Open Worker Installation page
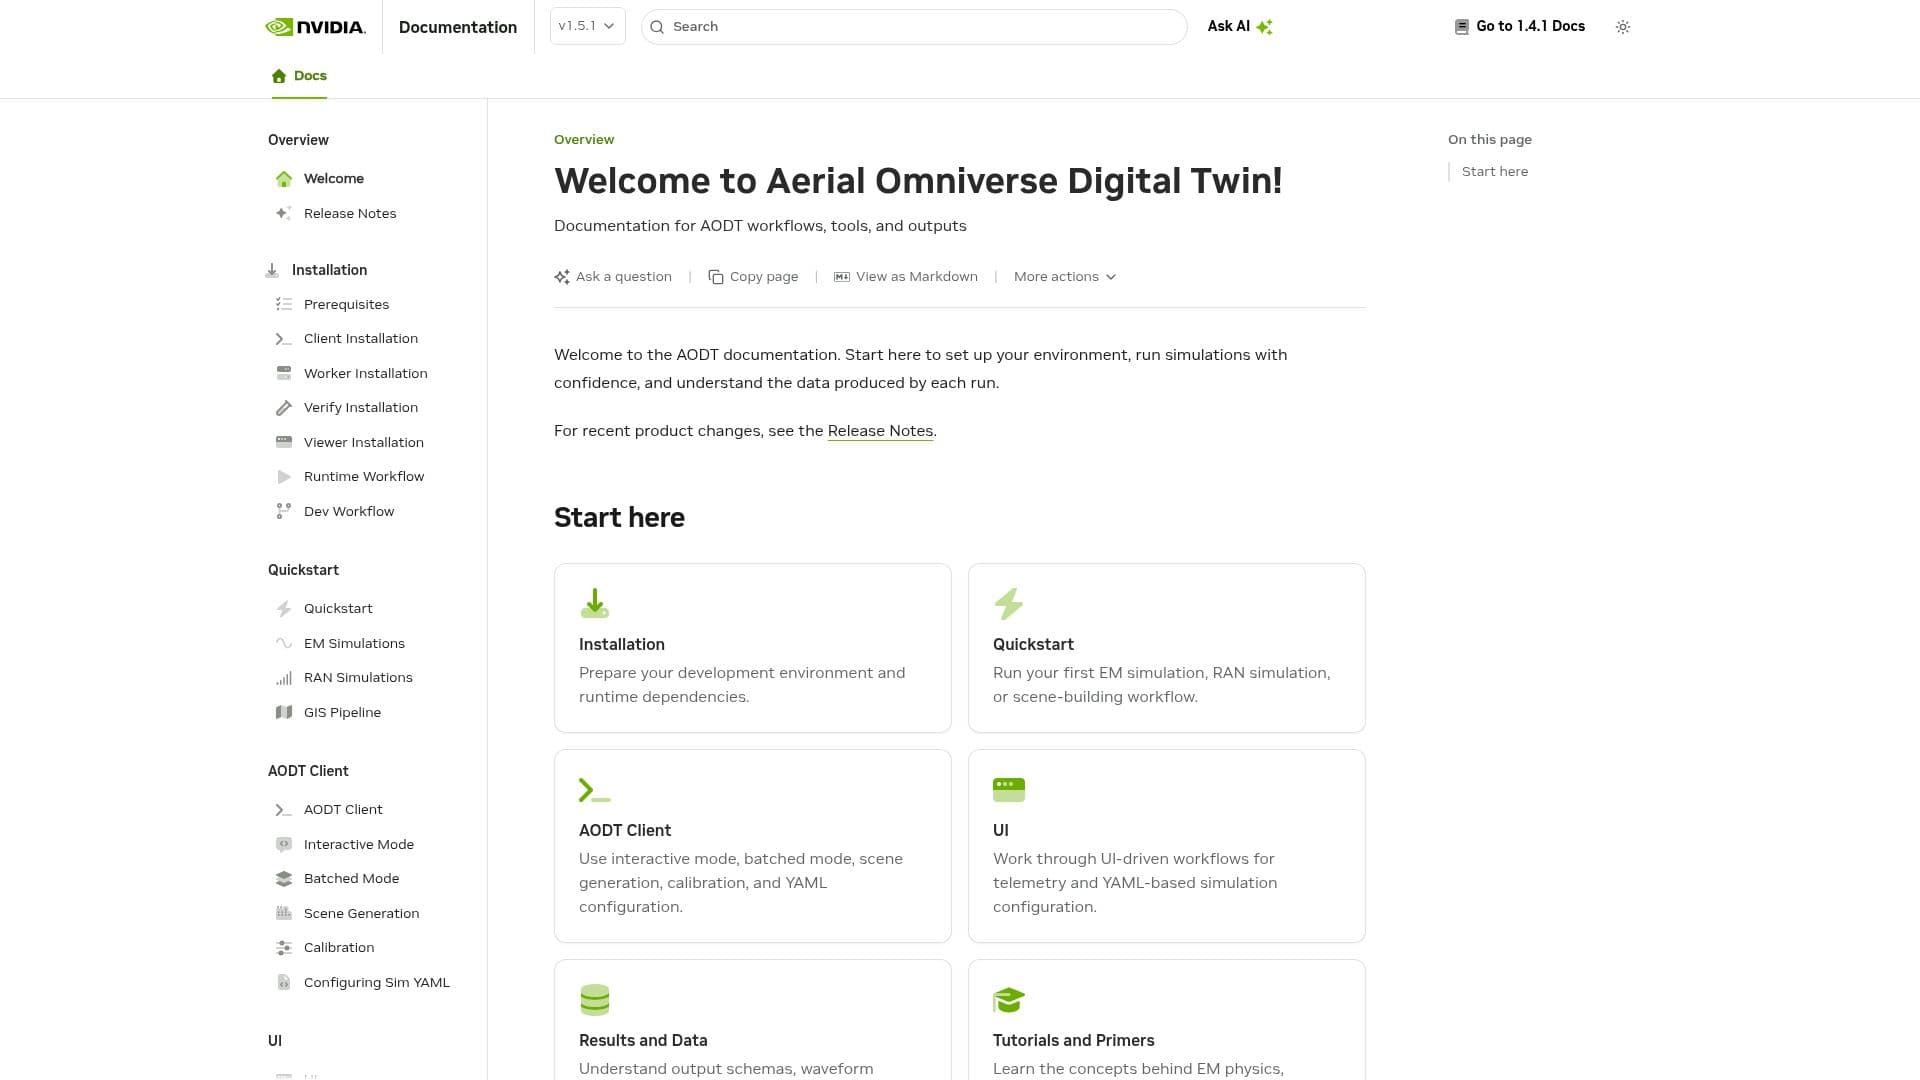Viewport: 1920px width, 1080px height. [366, 373]
